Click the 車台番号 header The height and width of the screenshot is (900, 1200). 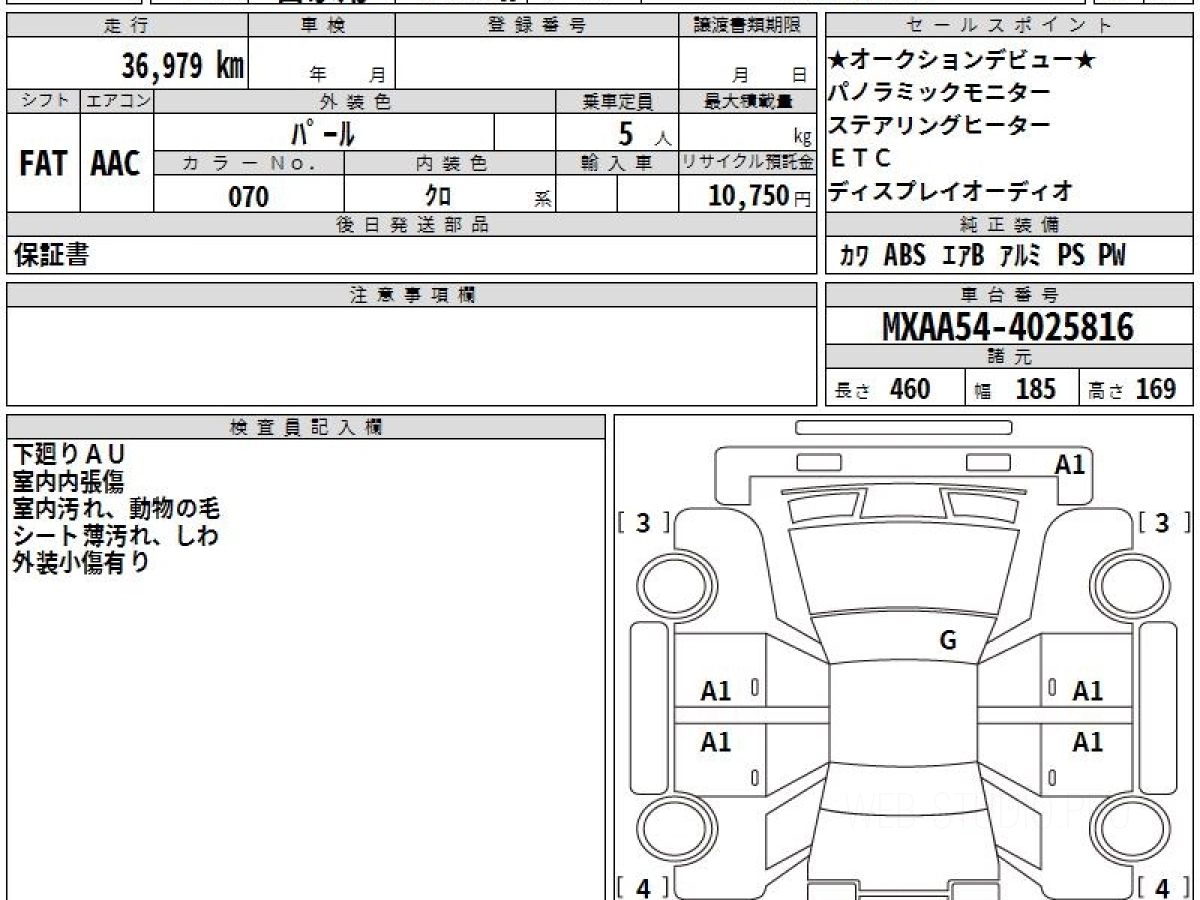tap(1009, 294)
